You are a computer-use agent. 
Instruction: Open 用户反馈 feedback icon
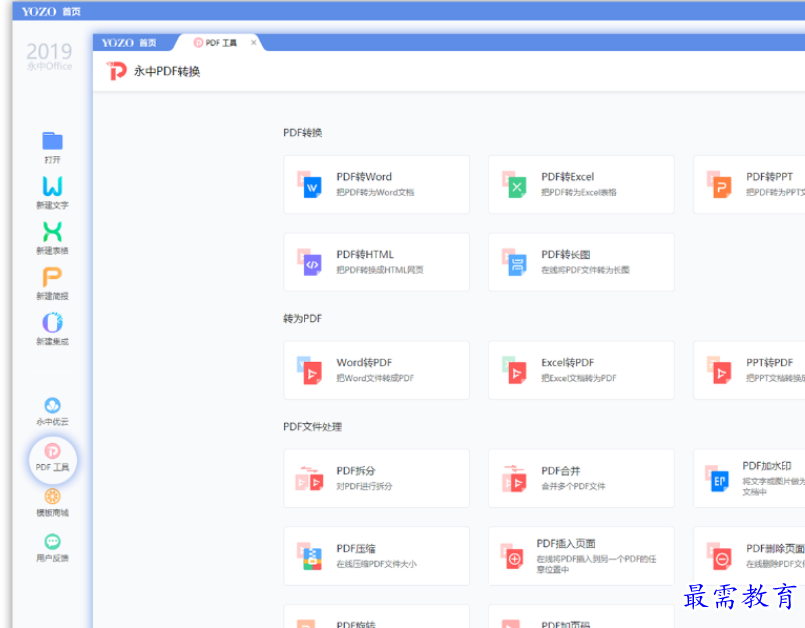52,541
